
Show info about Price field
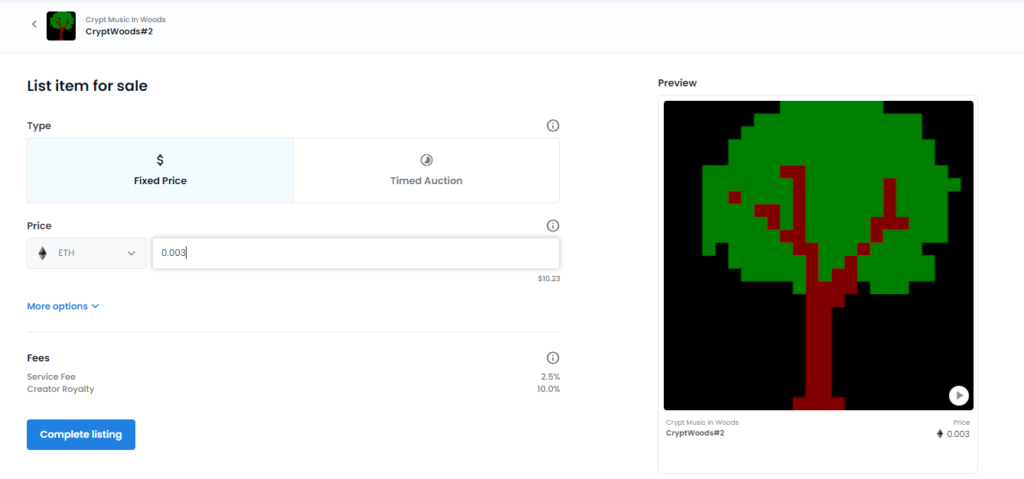(x=552, y=225)
